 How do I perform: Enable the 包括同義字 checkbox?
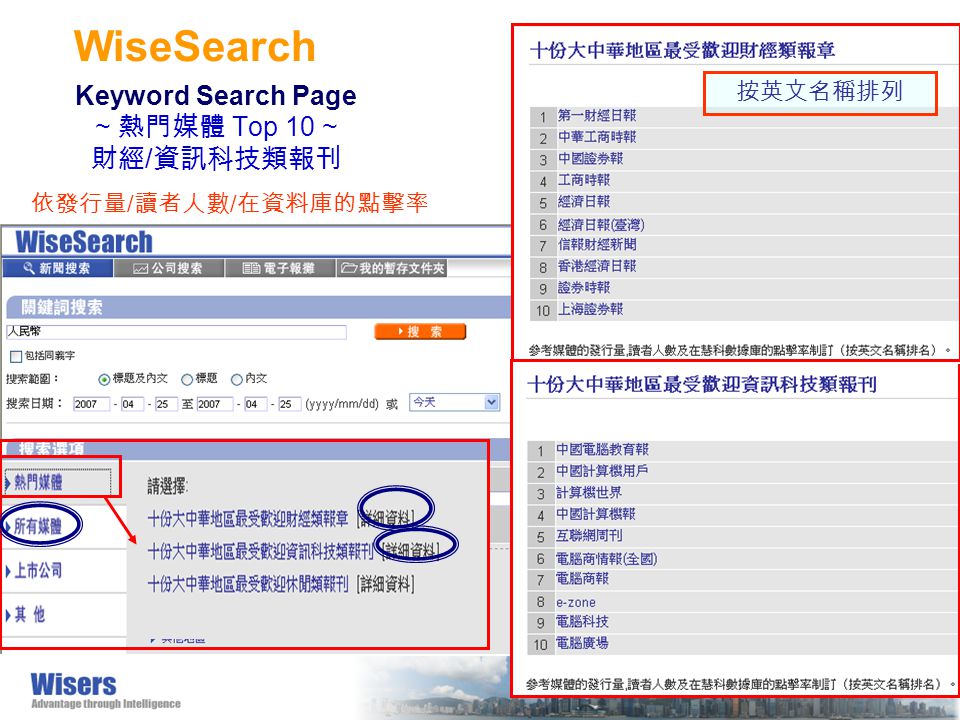pyautogui.click(x=17, y=356)
